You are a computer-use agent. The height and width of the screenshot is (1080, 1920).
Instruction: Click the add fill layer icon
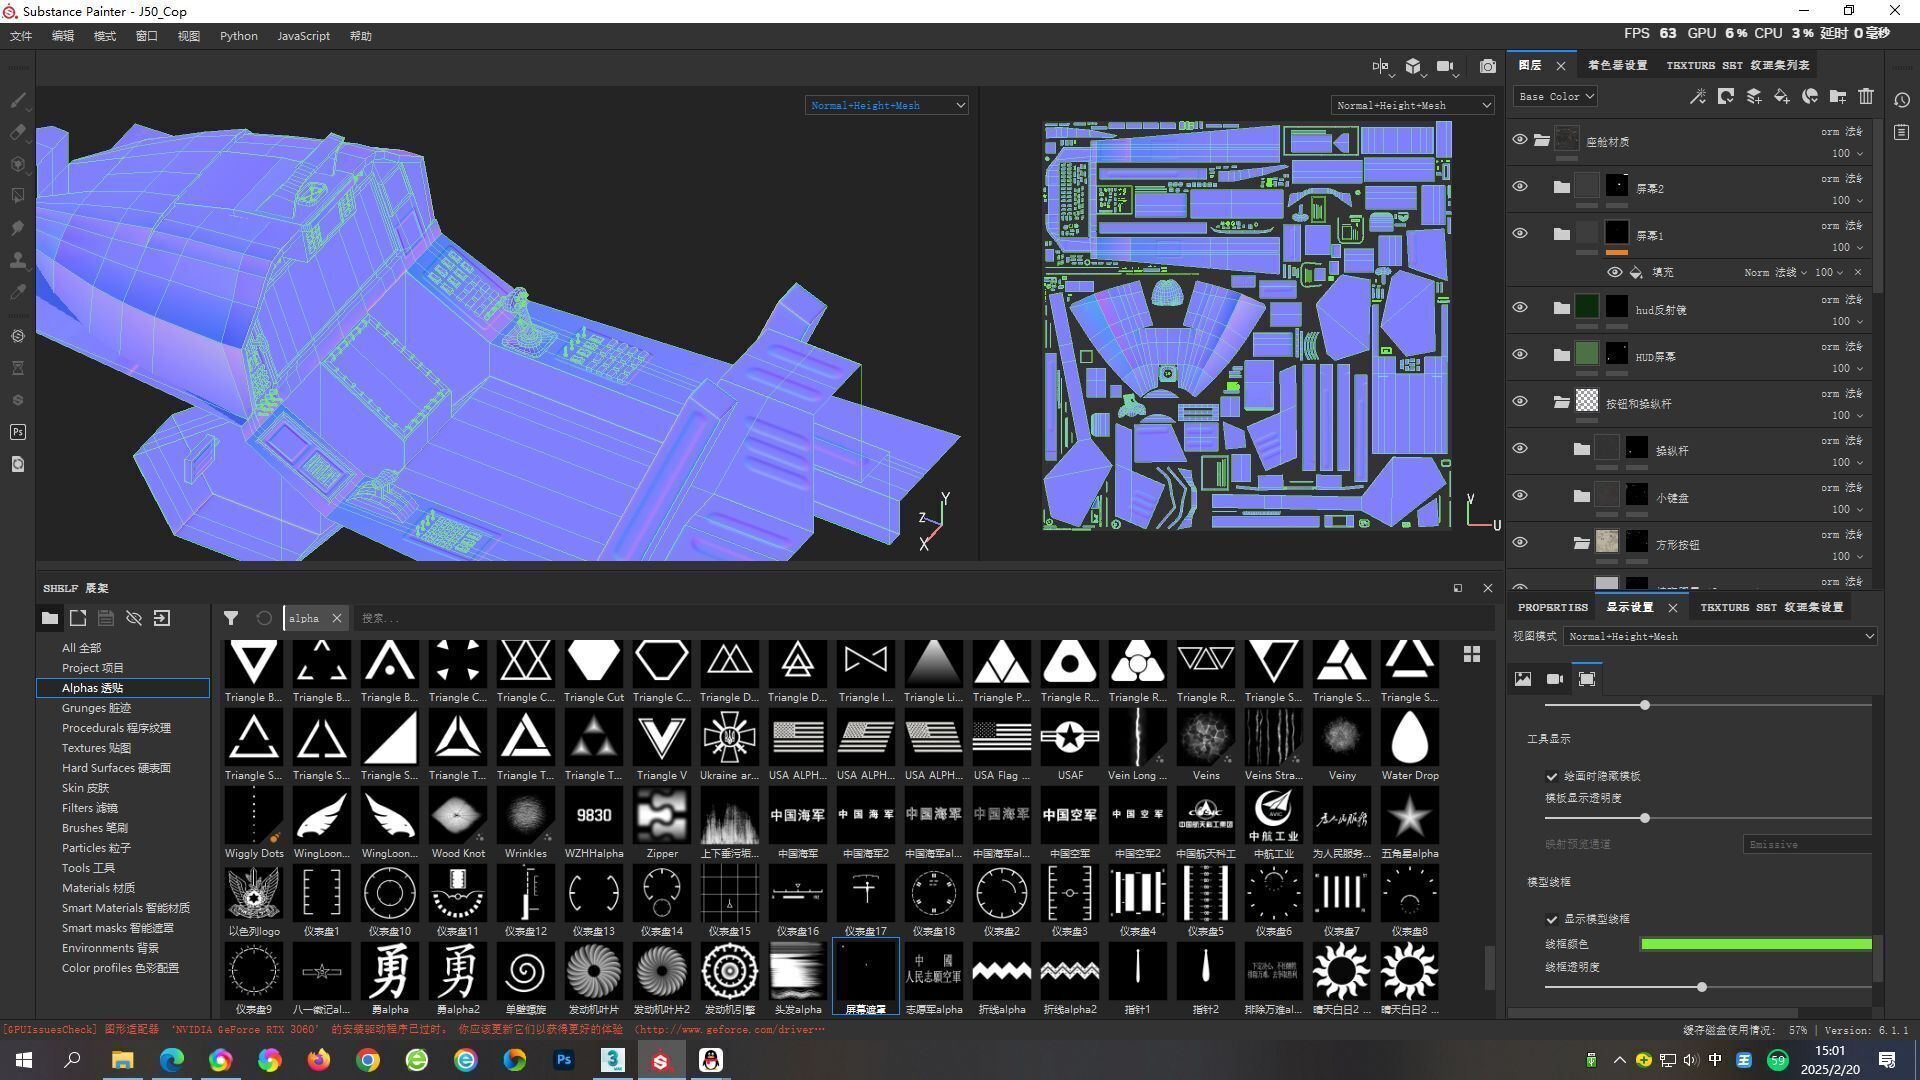1781,97
